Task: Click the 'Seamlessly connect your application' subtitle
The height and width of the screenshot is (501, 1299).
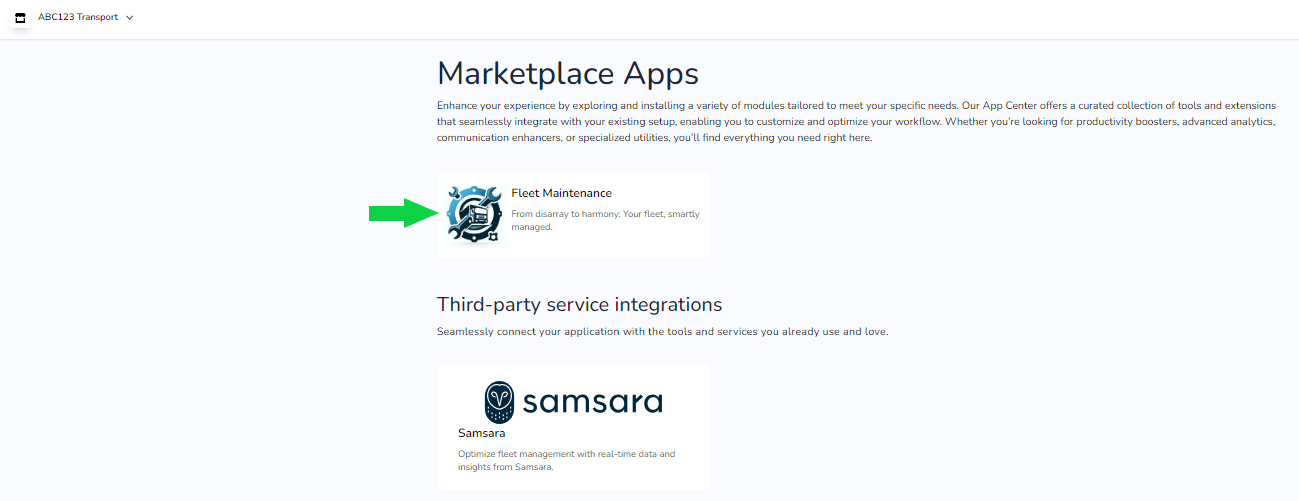Action: tap(662, 332)
